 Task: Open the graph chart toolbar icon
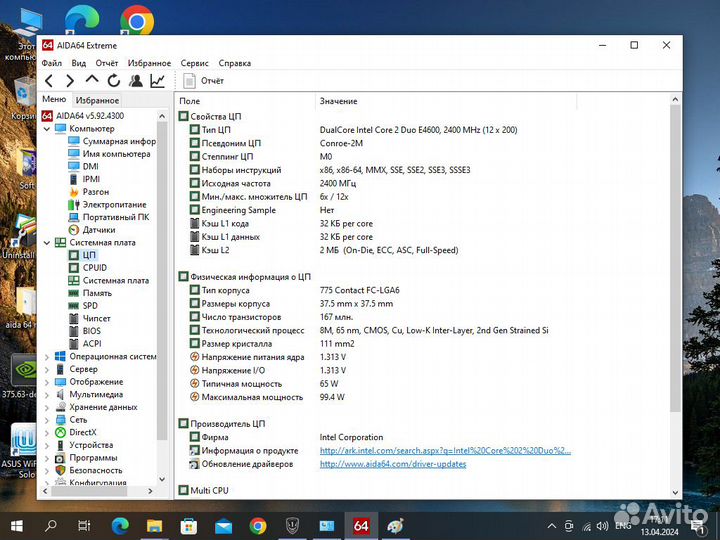coord(158,81)
